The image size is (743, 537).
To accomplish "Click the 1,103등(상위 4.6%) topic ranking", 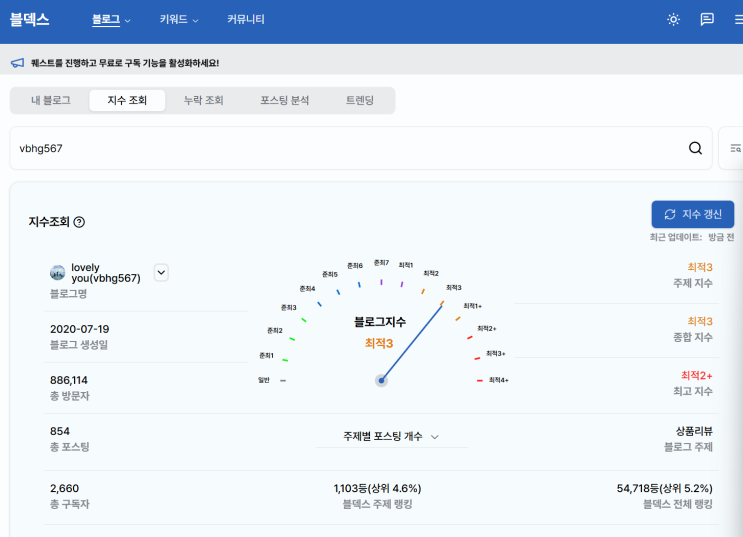I will coord(377,488).
